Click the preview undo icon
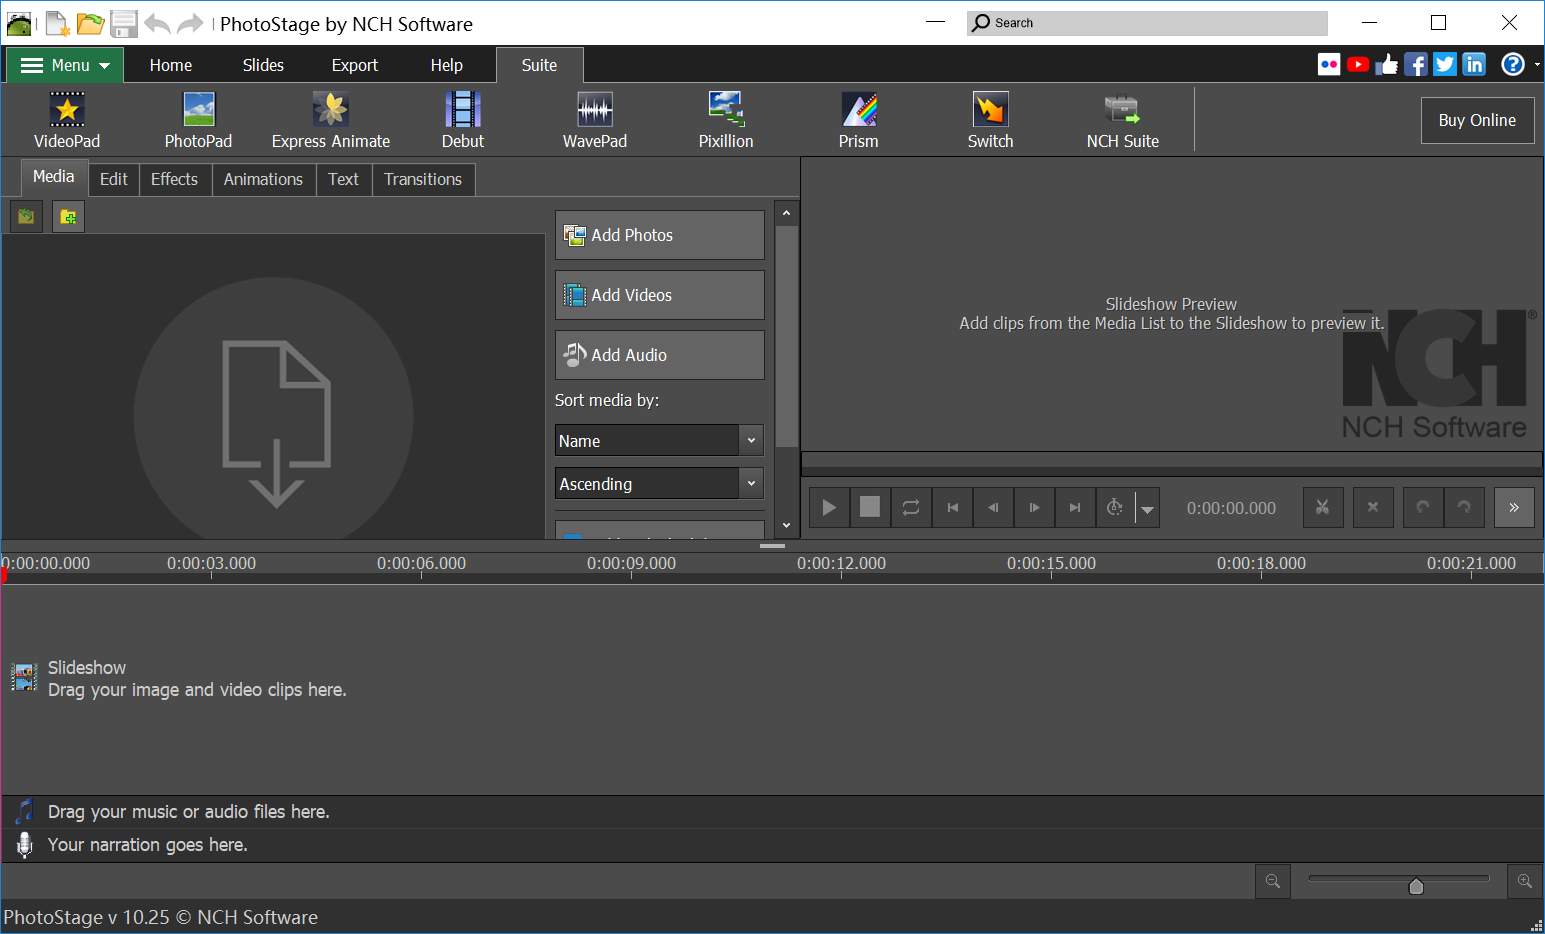The image size is (1545, 934). point(1423,507)
